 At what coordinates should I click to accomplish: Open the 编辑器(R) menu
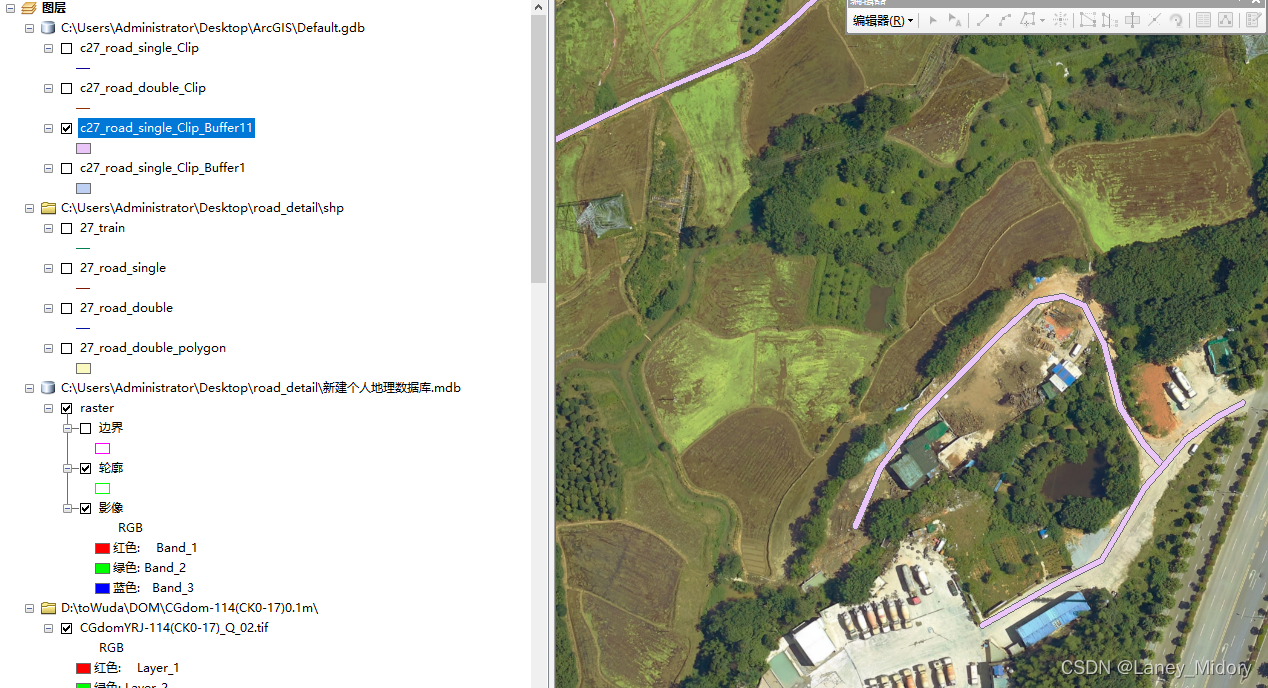click(884, 20)
